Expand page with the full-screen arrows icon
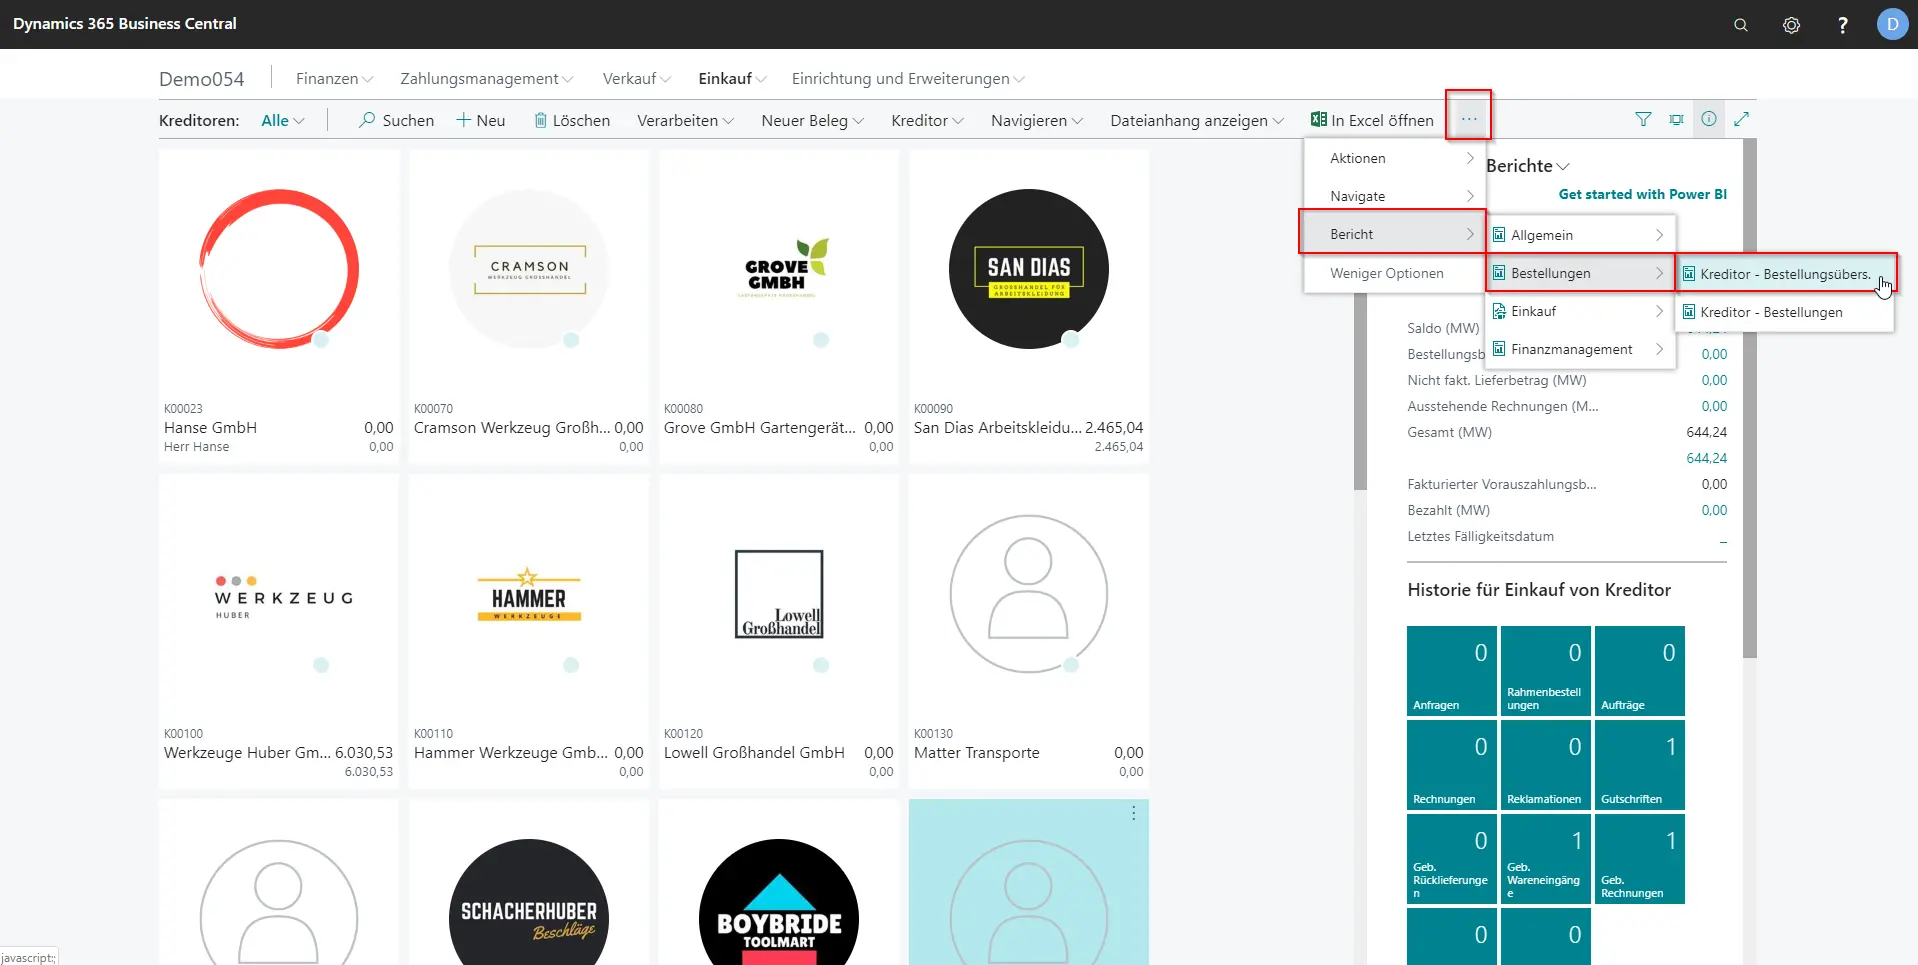The image size is (1918, 965). point(1741,119)
